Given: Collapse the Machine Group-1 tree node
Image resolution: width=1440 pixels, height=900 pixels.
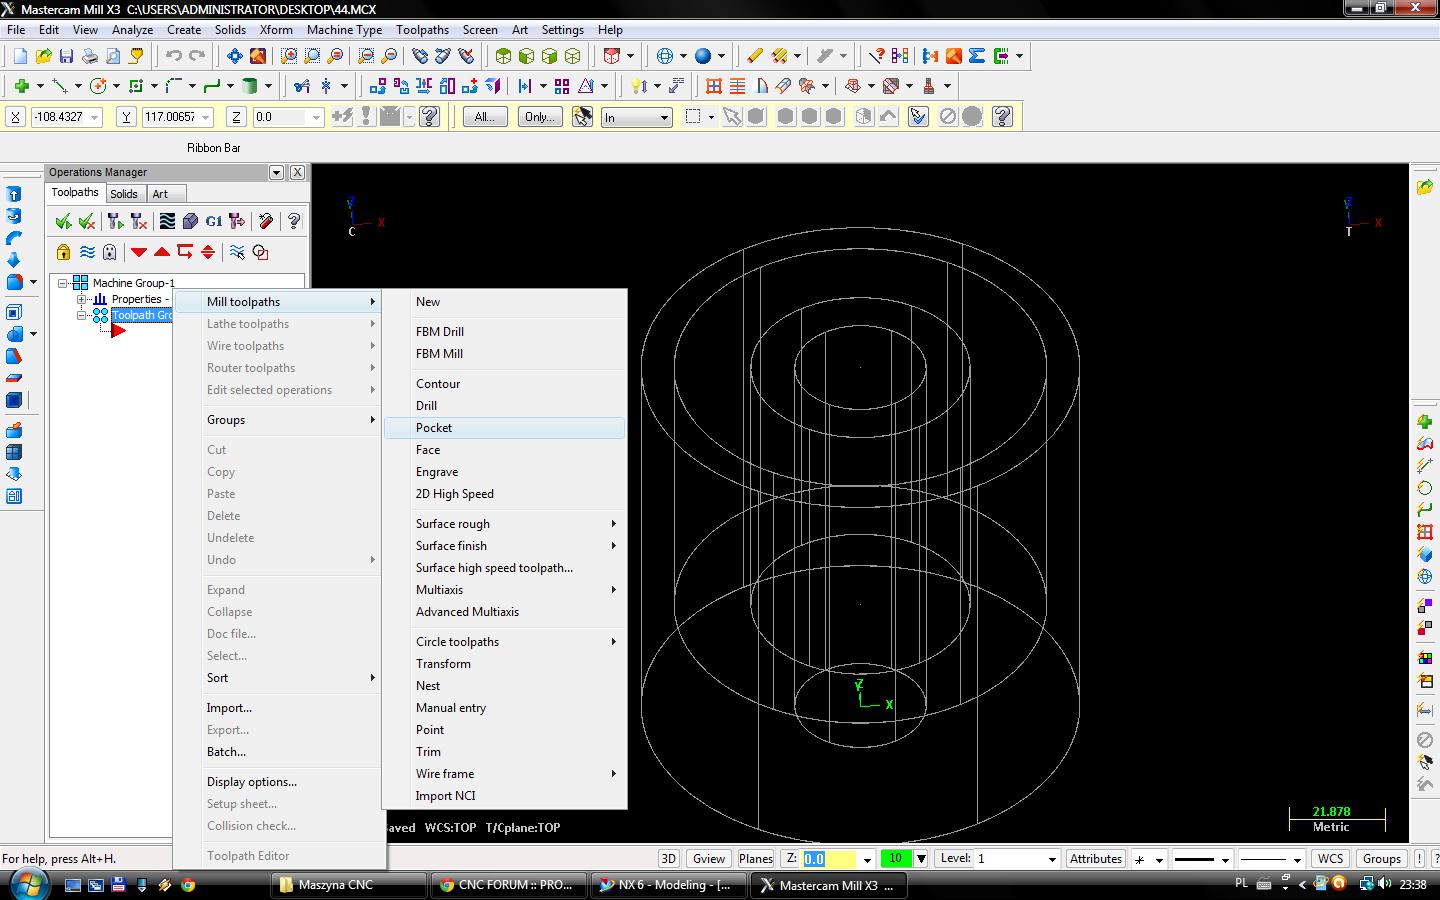Looking at the screenshot, I should coord(63,283).
